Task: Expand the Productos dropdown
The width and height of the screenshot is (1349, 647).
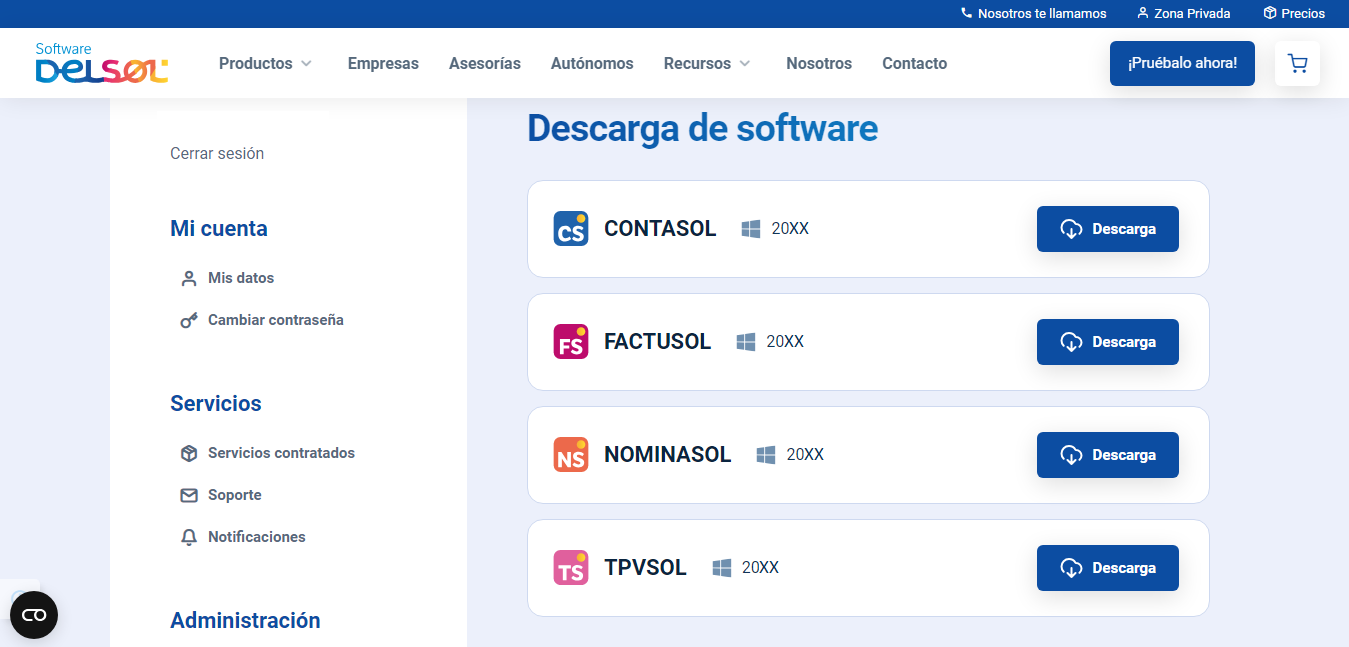Action: [x=265, y=63]
